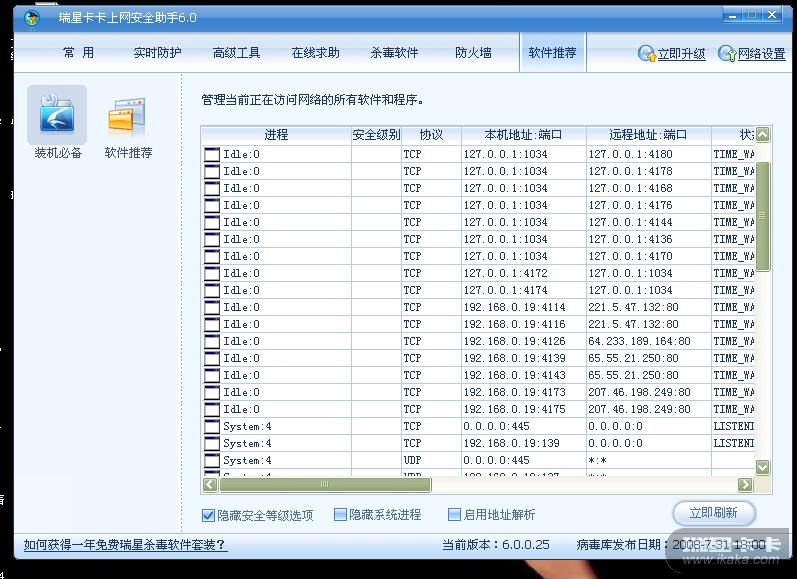
Task: Click the process icon of the Idle:0 row with remote 64.233.189.164:80
Action: pyautogui.click(x=212, y=341)
